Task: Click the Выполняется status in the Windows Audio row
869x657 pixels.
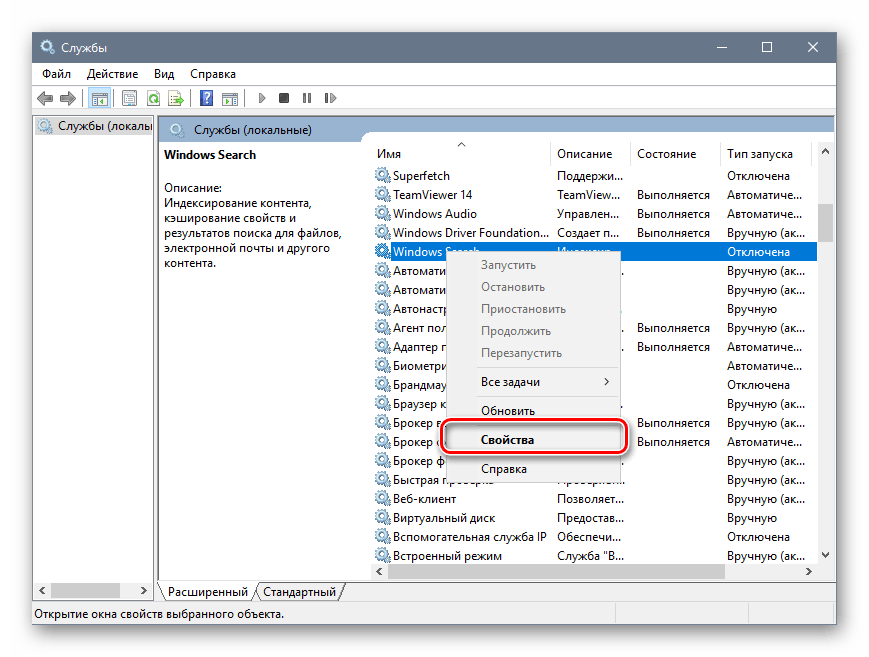Action: point(673,214)
